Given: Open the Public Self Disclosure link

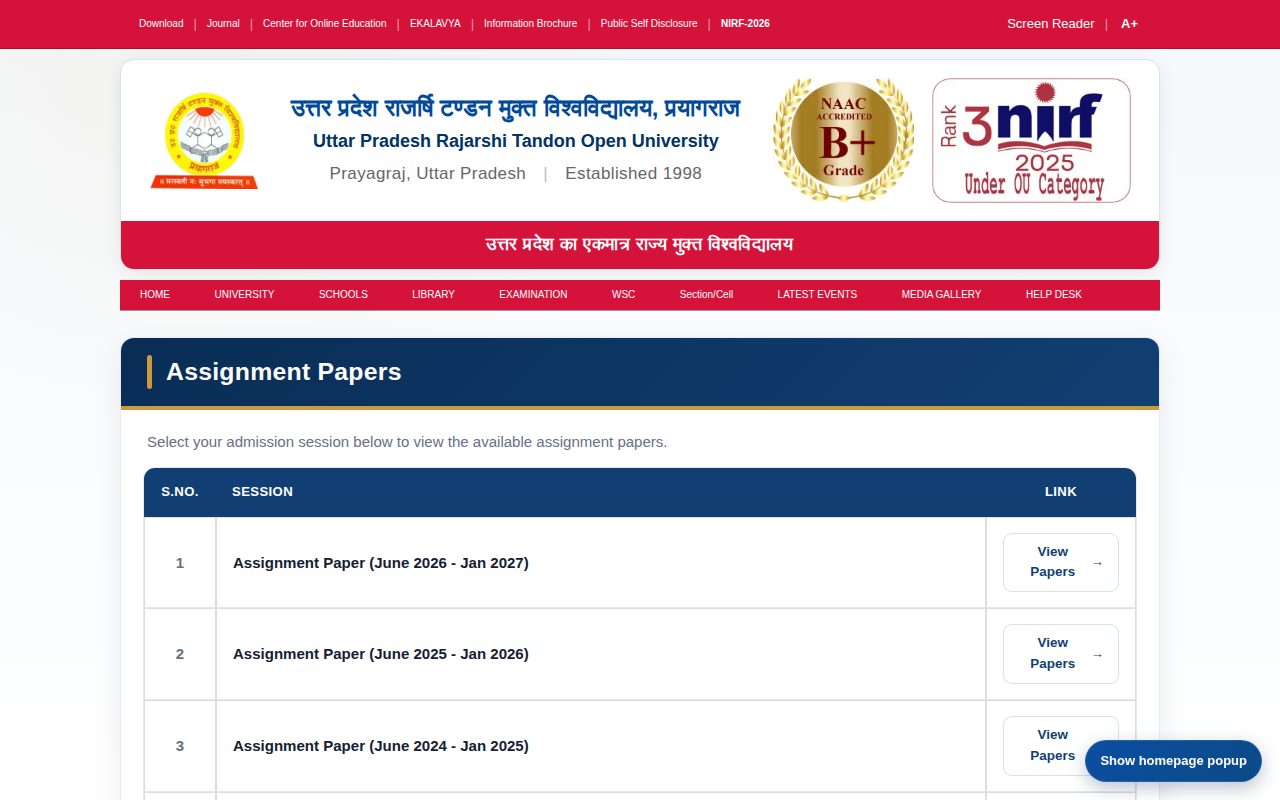Looking at the screenshot, I should [649, 23].
